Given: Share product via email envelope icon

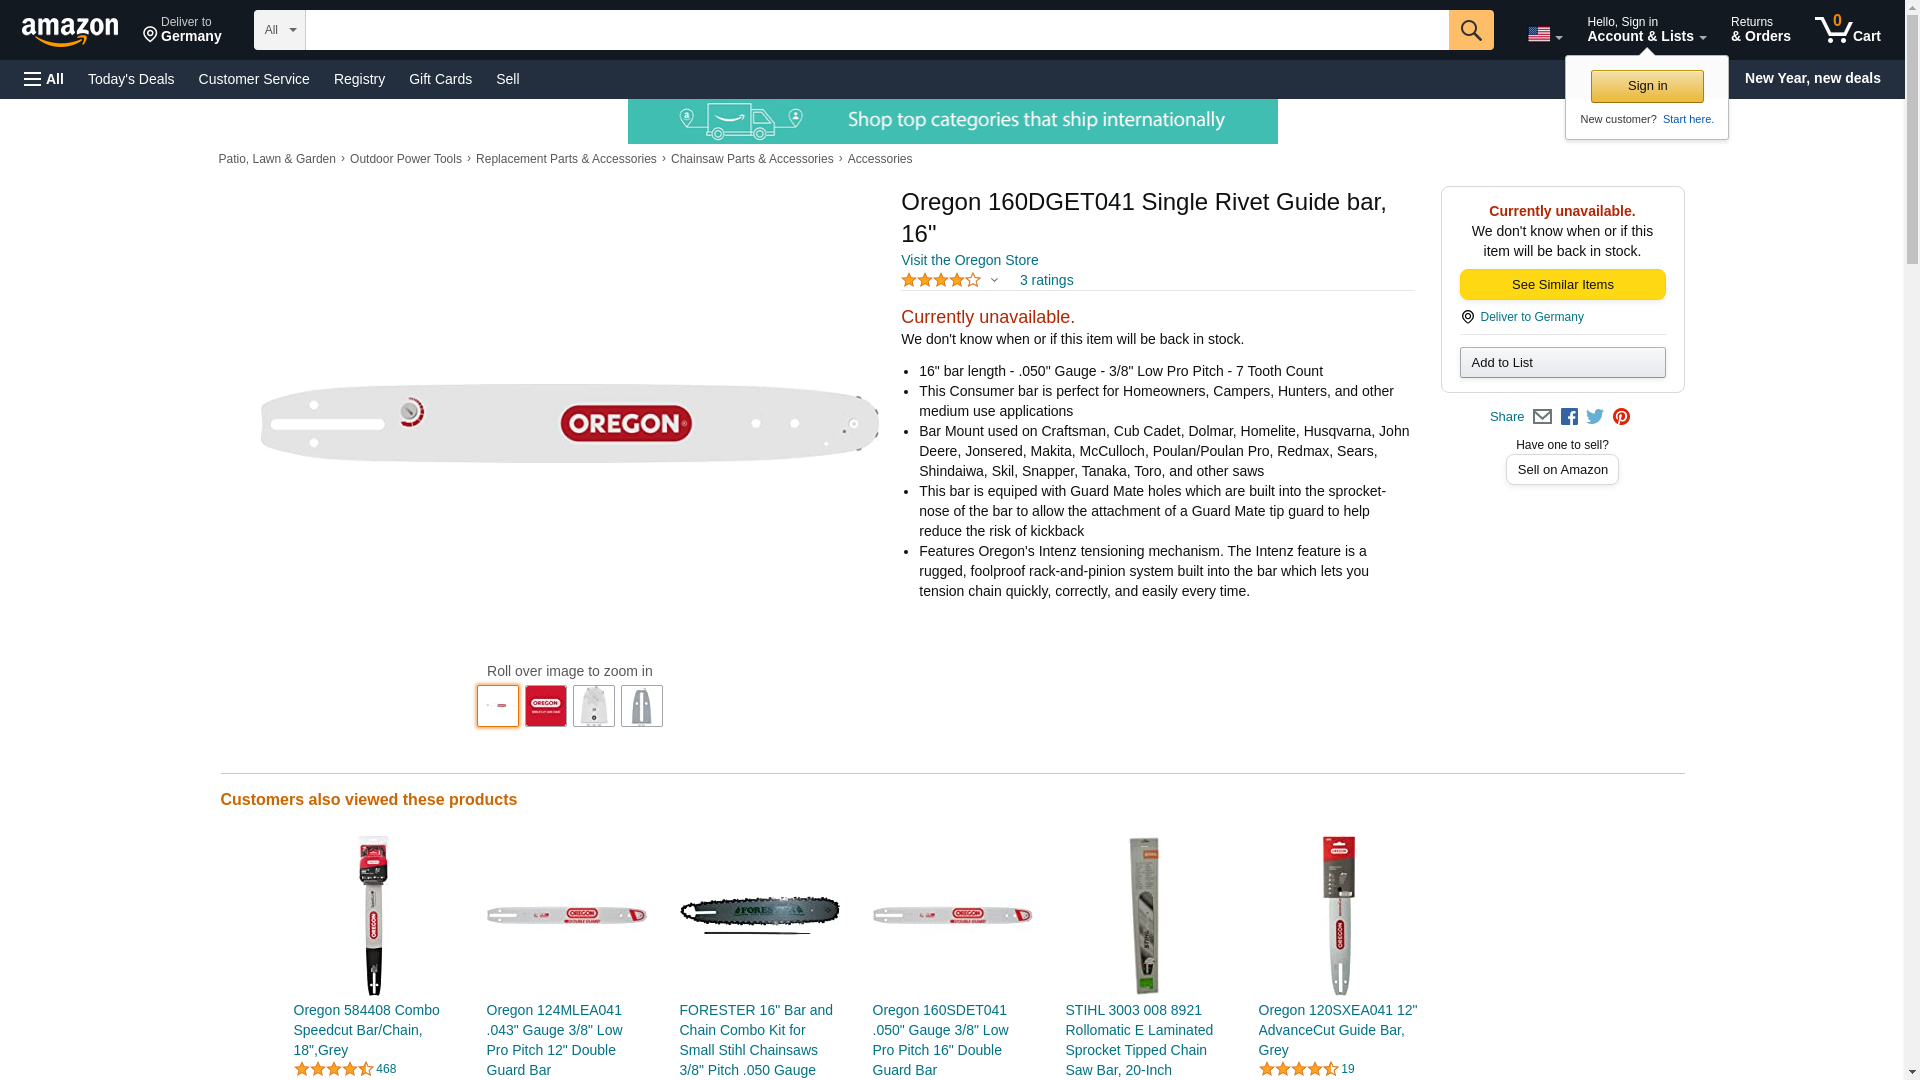Looking at the screenshot, I should click(1542, 417).
